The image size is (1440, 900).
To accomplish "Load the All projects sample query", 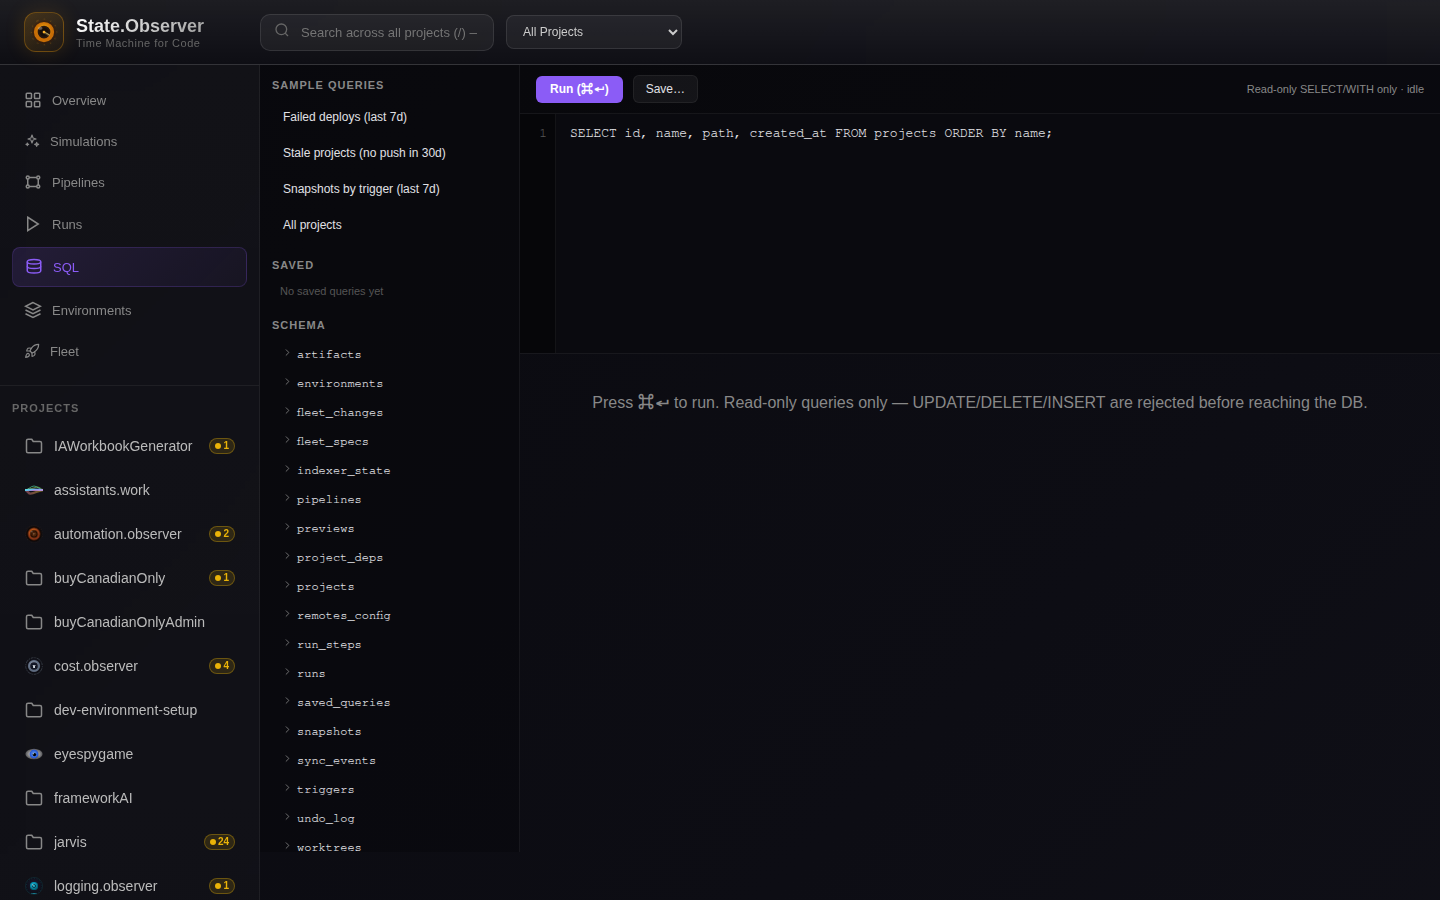I will coord(389,225).
